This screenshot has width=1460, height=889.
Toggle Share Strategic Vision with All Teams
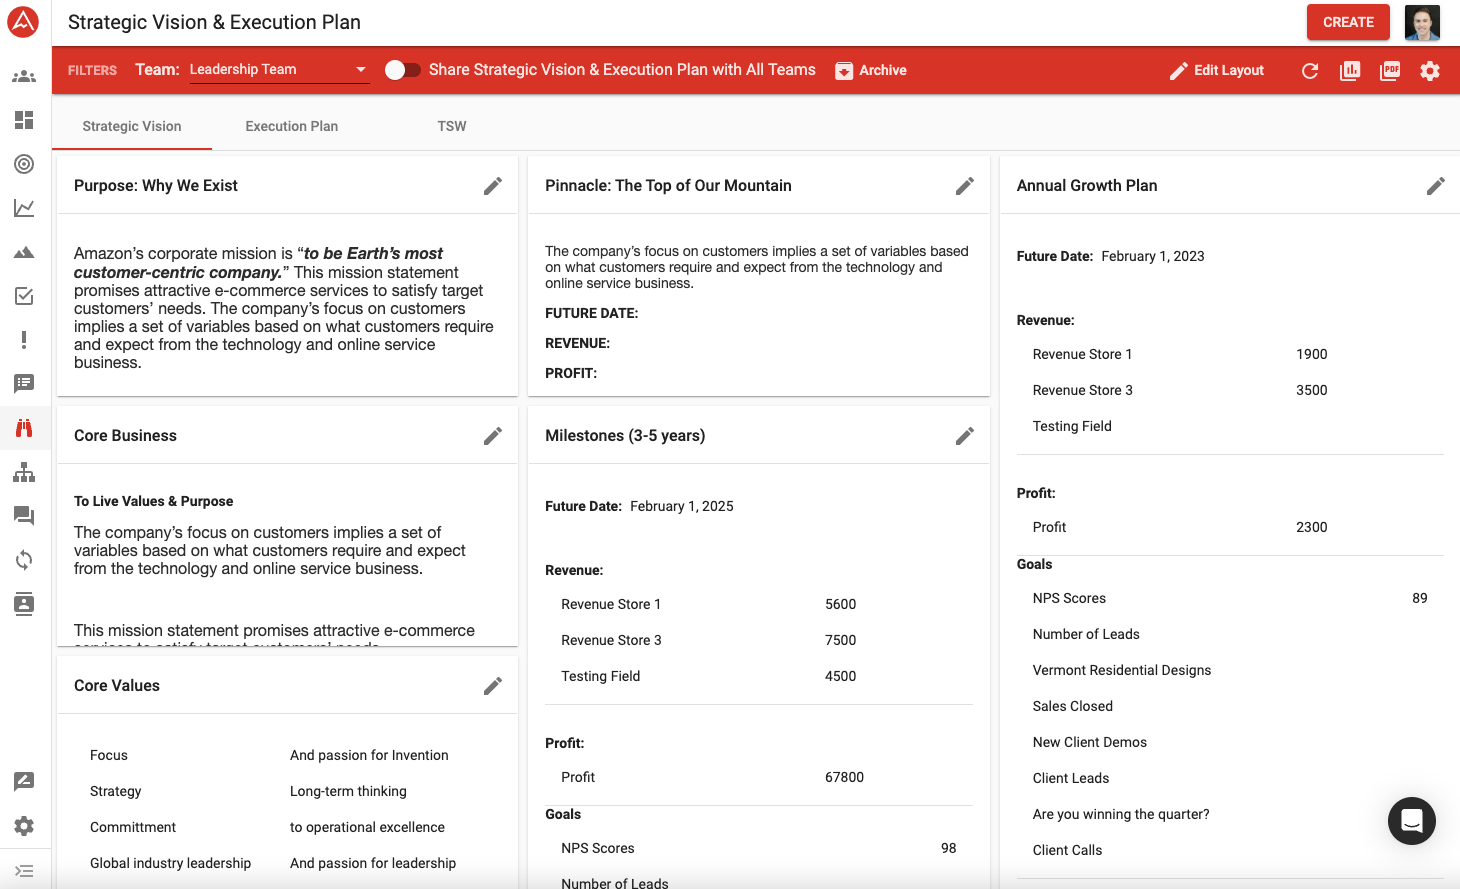click(402, 70)
